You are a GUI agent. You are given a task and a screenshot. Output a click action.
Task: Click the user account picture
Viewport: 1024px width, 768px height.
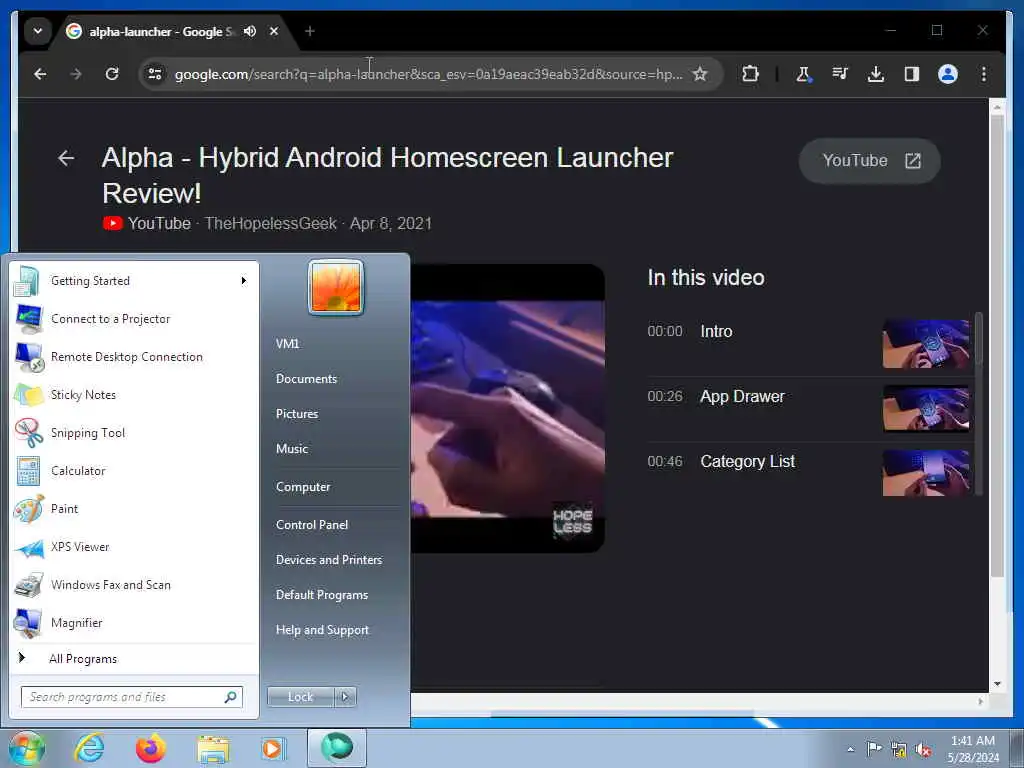[336, 287]
